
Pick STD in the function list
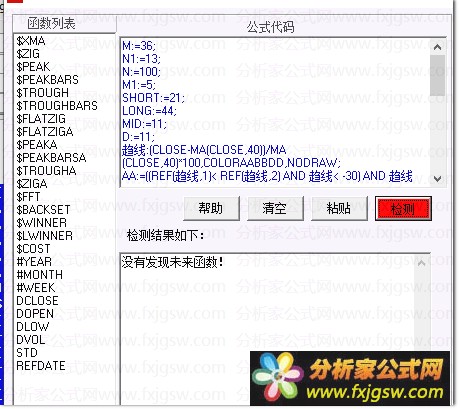27,353
